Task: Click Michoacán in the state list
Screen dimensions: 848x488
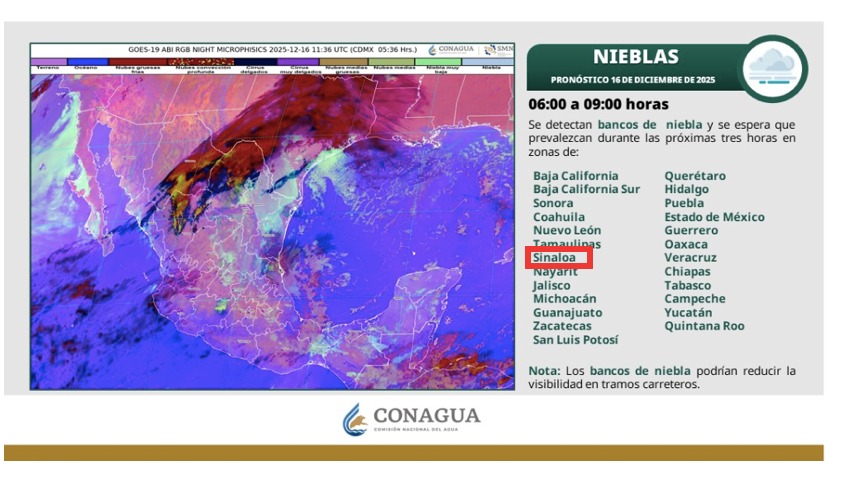Action: (x=565, y=299)
